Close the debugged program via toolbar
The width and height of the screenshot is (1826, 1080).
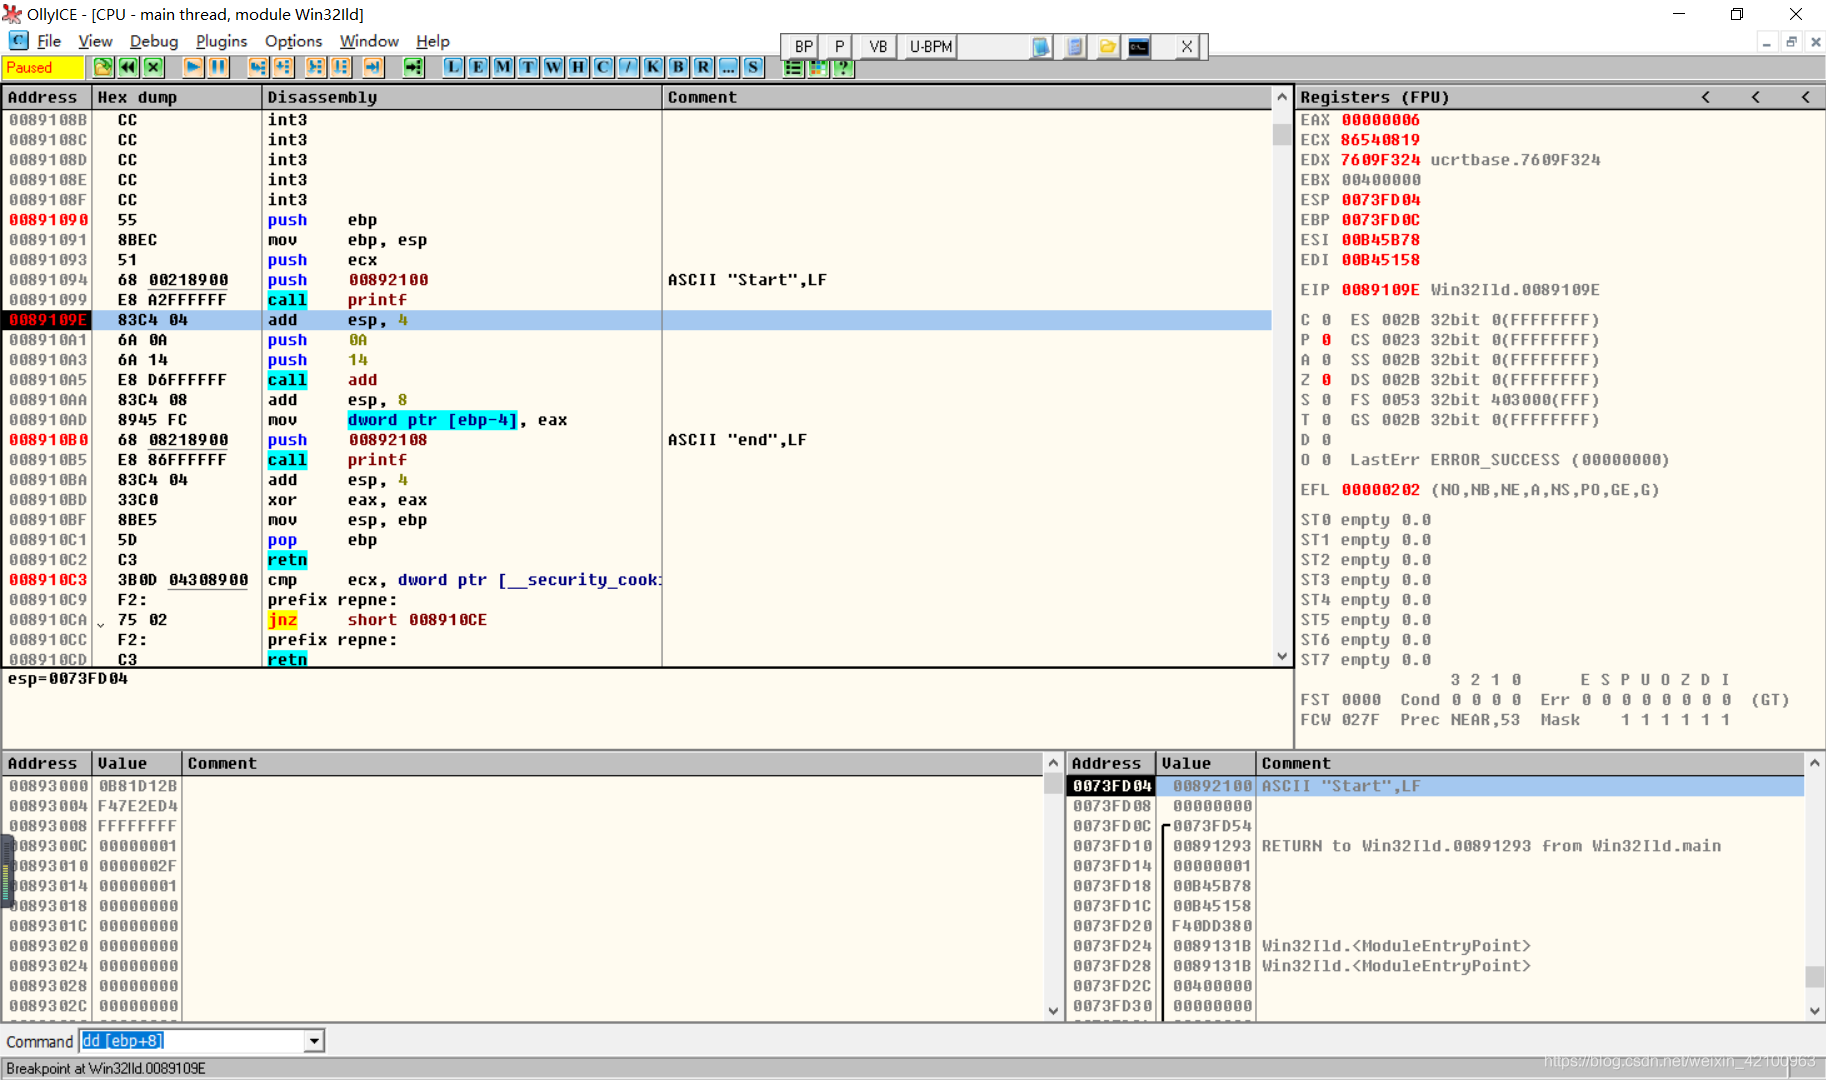point(153,67)
